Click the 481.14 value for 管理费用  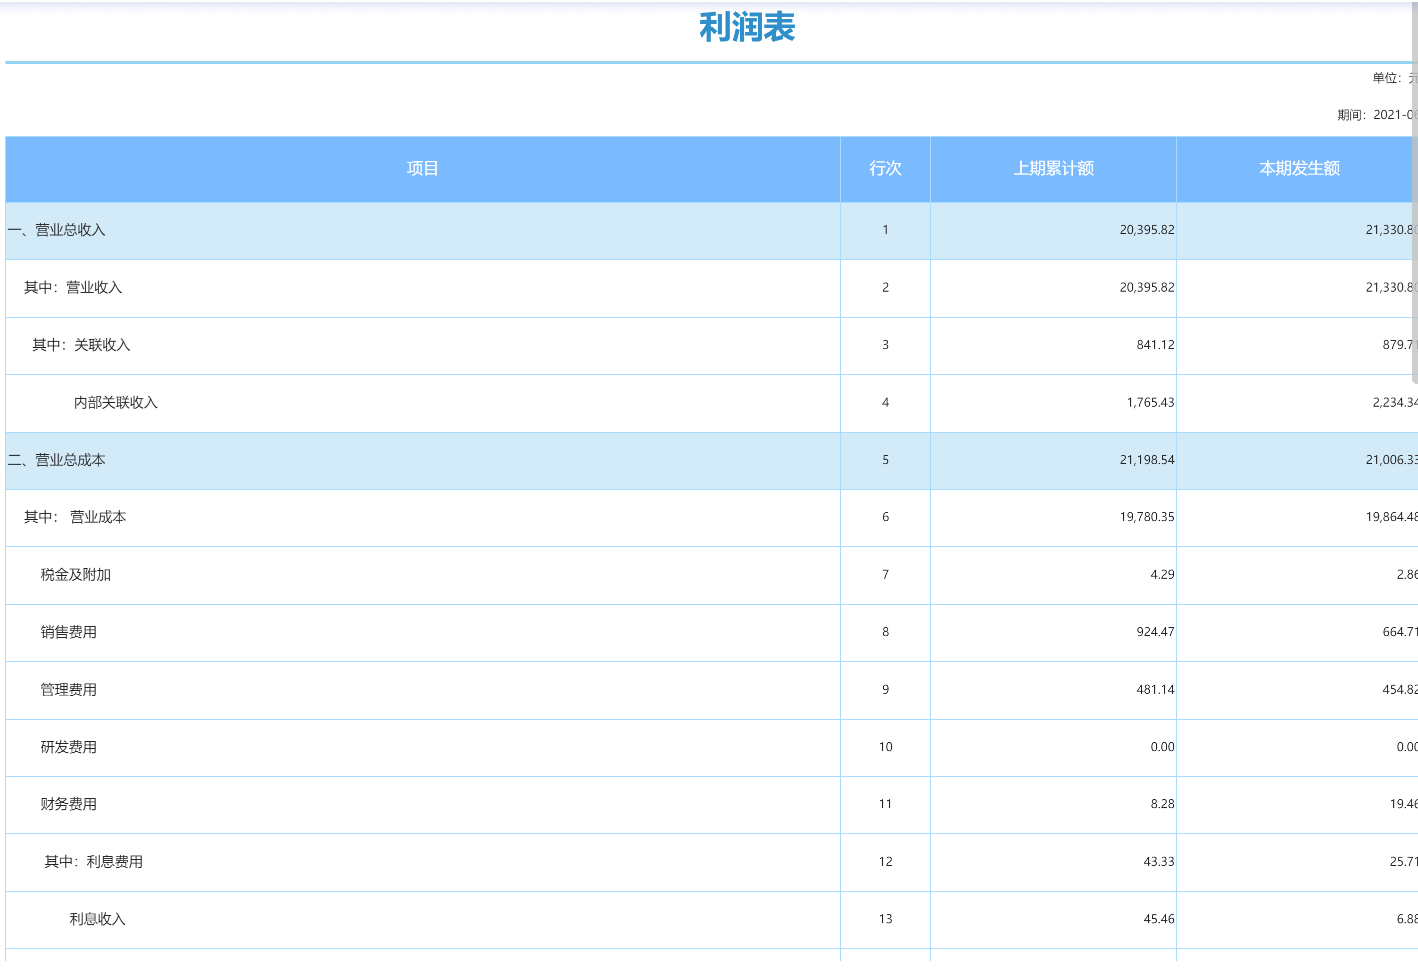[x=1155, y=690]
